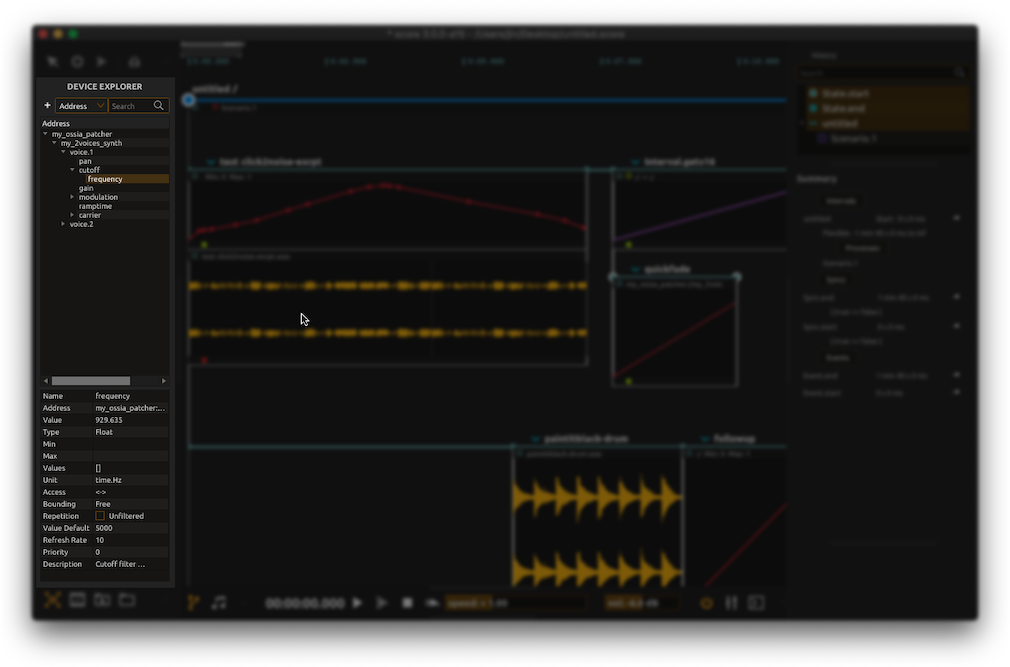Click the reinitialize icon after the stop button
This screenshot has height=667, width=1010.
coord(432,603)
